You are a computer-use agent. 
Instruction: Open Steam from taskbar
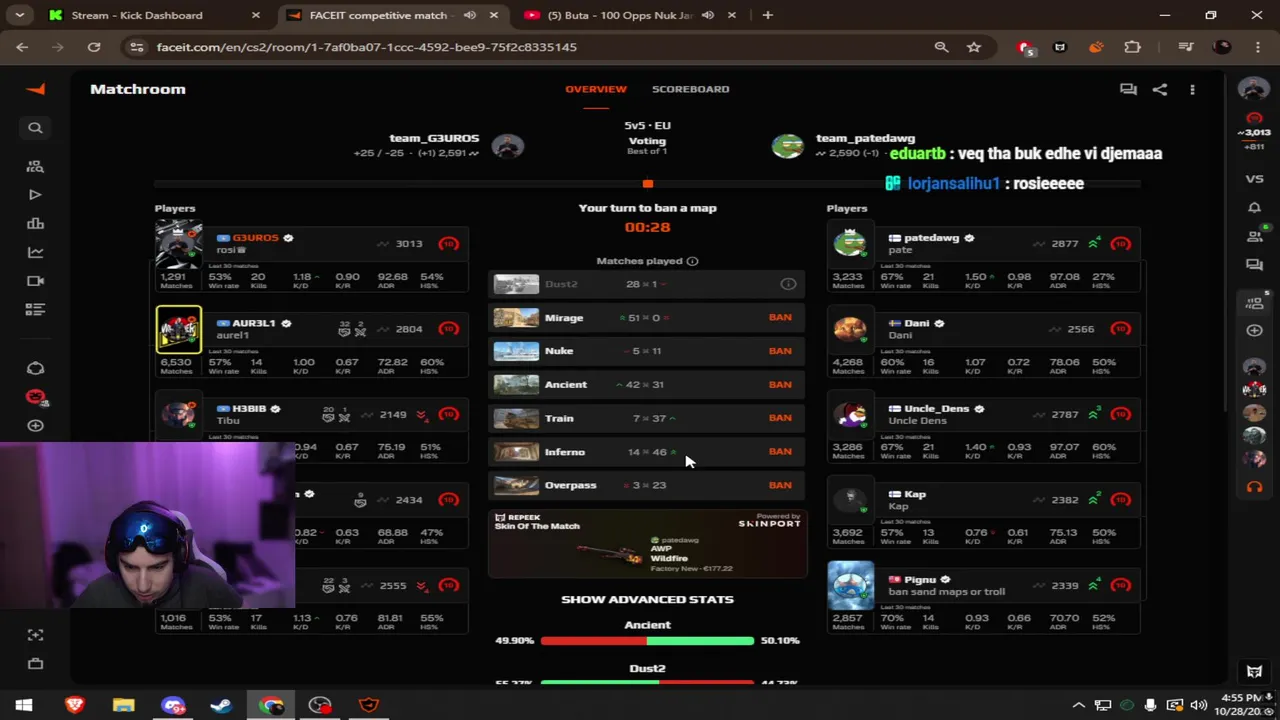click(x=221, y=705)
